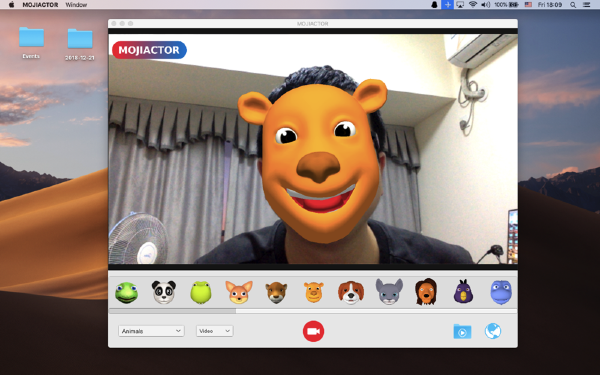Viewport: 600px width, 375px height.
Task: Select the orange fox avatar
Action: 239,292
